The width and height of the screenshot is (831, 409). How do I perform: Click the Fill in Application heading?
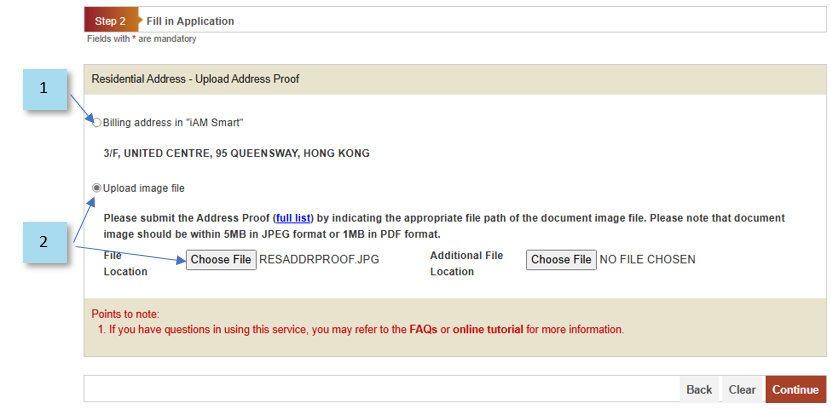point(190,21)
